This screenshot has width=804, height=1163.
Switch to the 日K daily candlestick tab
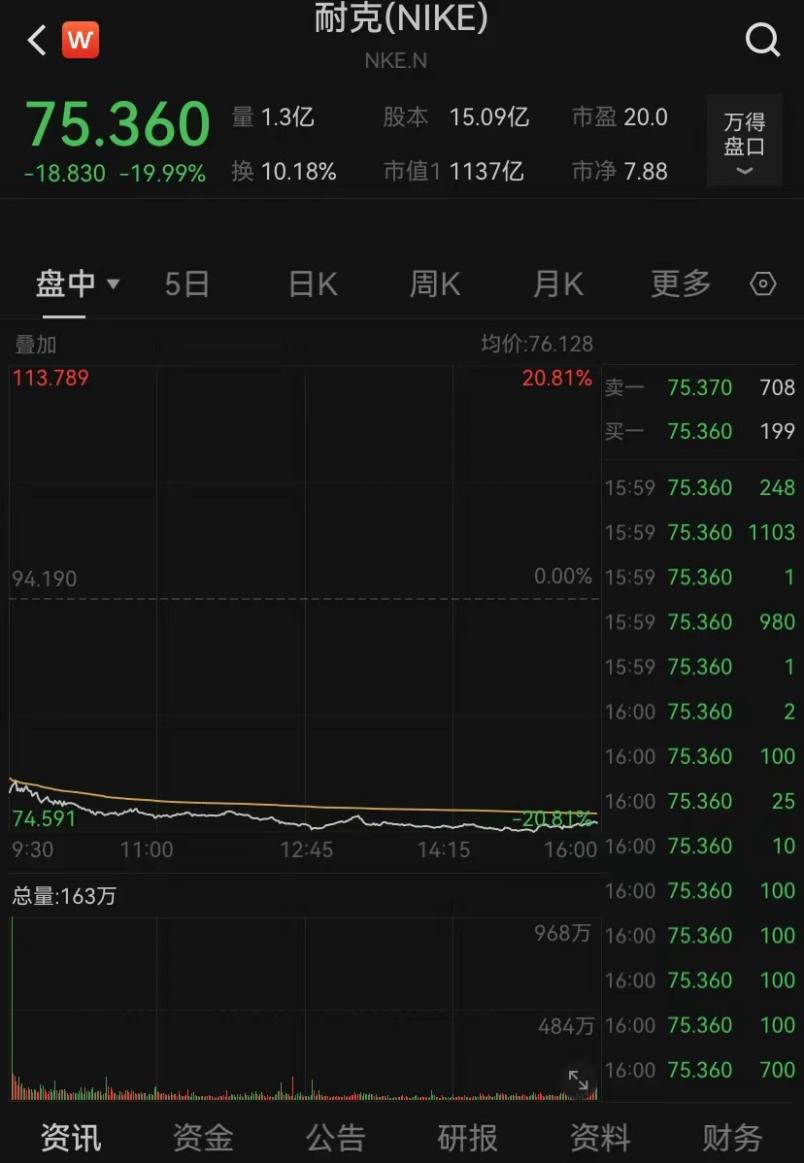tap(311, 284)
